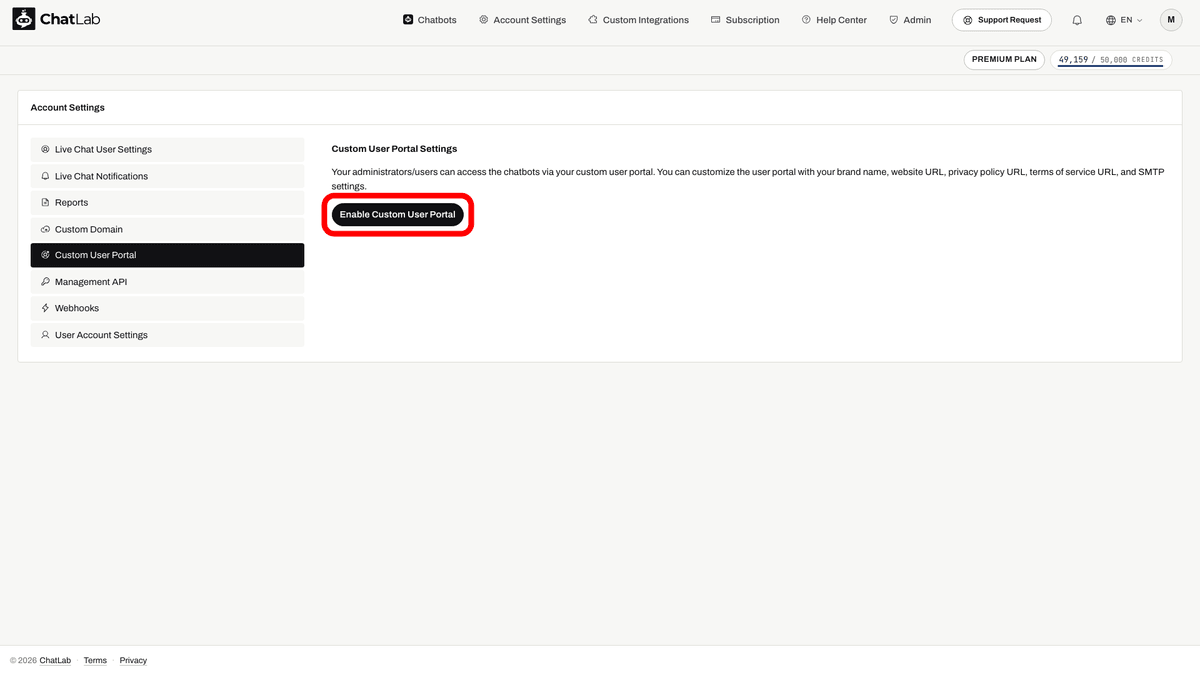Click the Live Chat User Settings icon
Viewport: 1200px width, 675px height.
coord(45,150)
